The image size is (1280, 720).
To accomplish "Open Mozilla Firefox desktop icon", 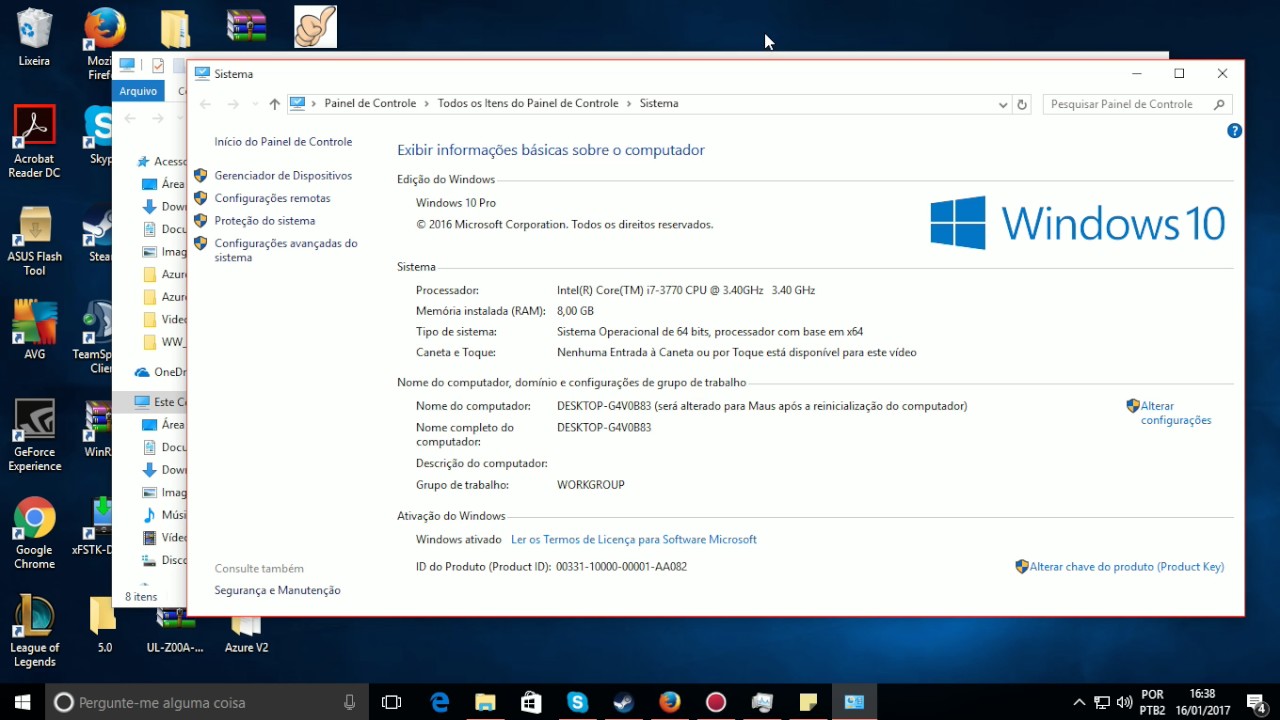I will [x=102, y=44].
